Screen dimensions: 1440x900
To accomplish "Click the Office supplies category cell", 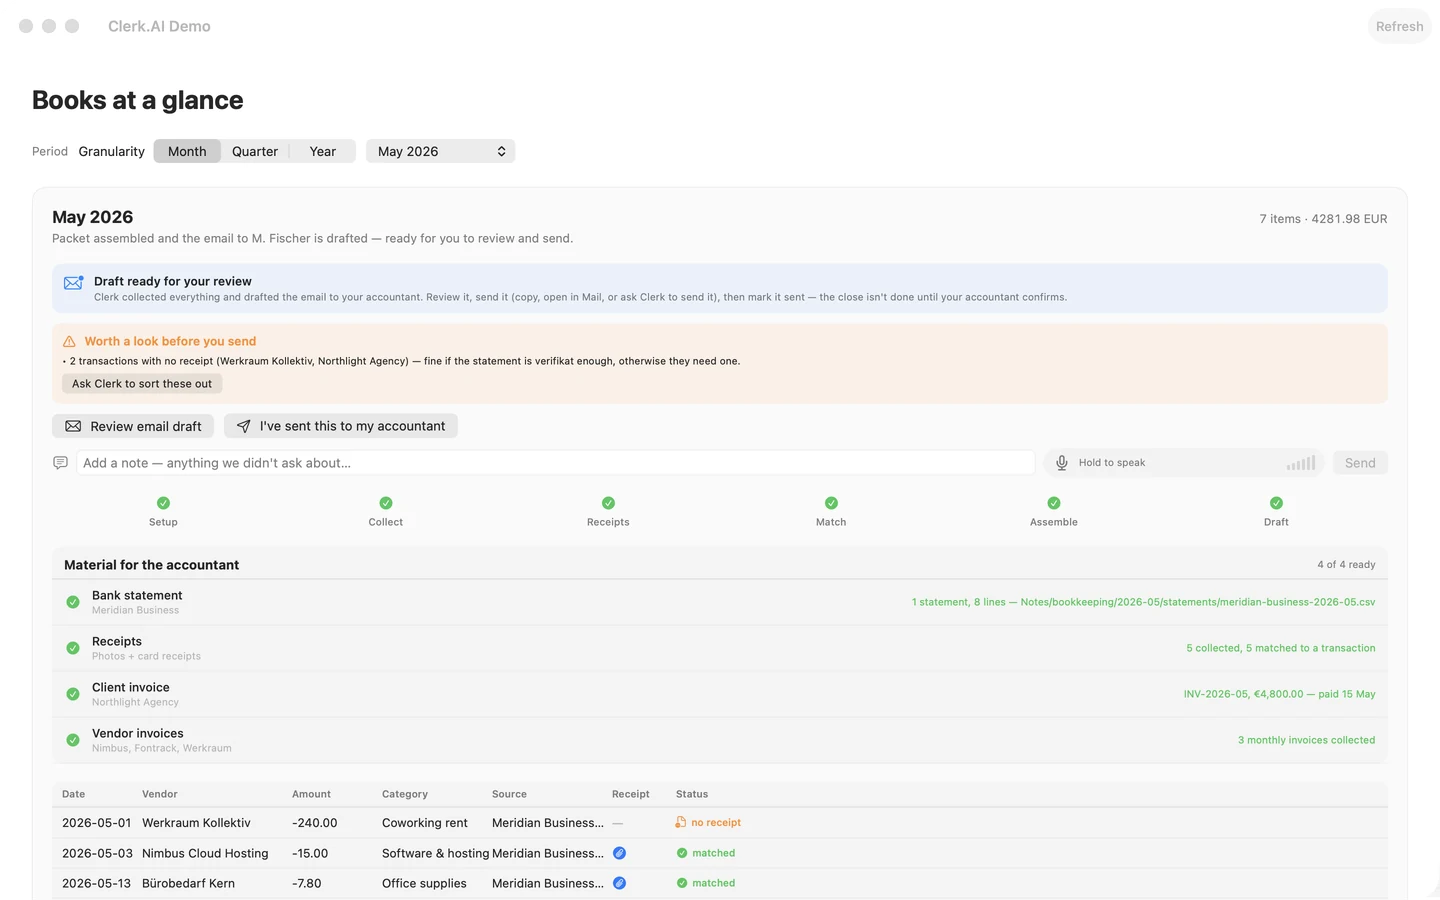I will [424, 883].
